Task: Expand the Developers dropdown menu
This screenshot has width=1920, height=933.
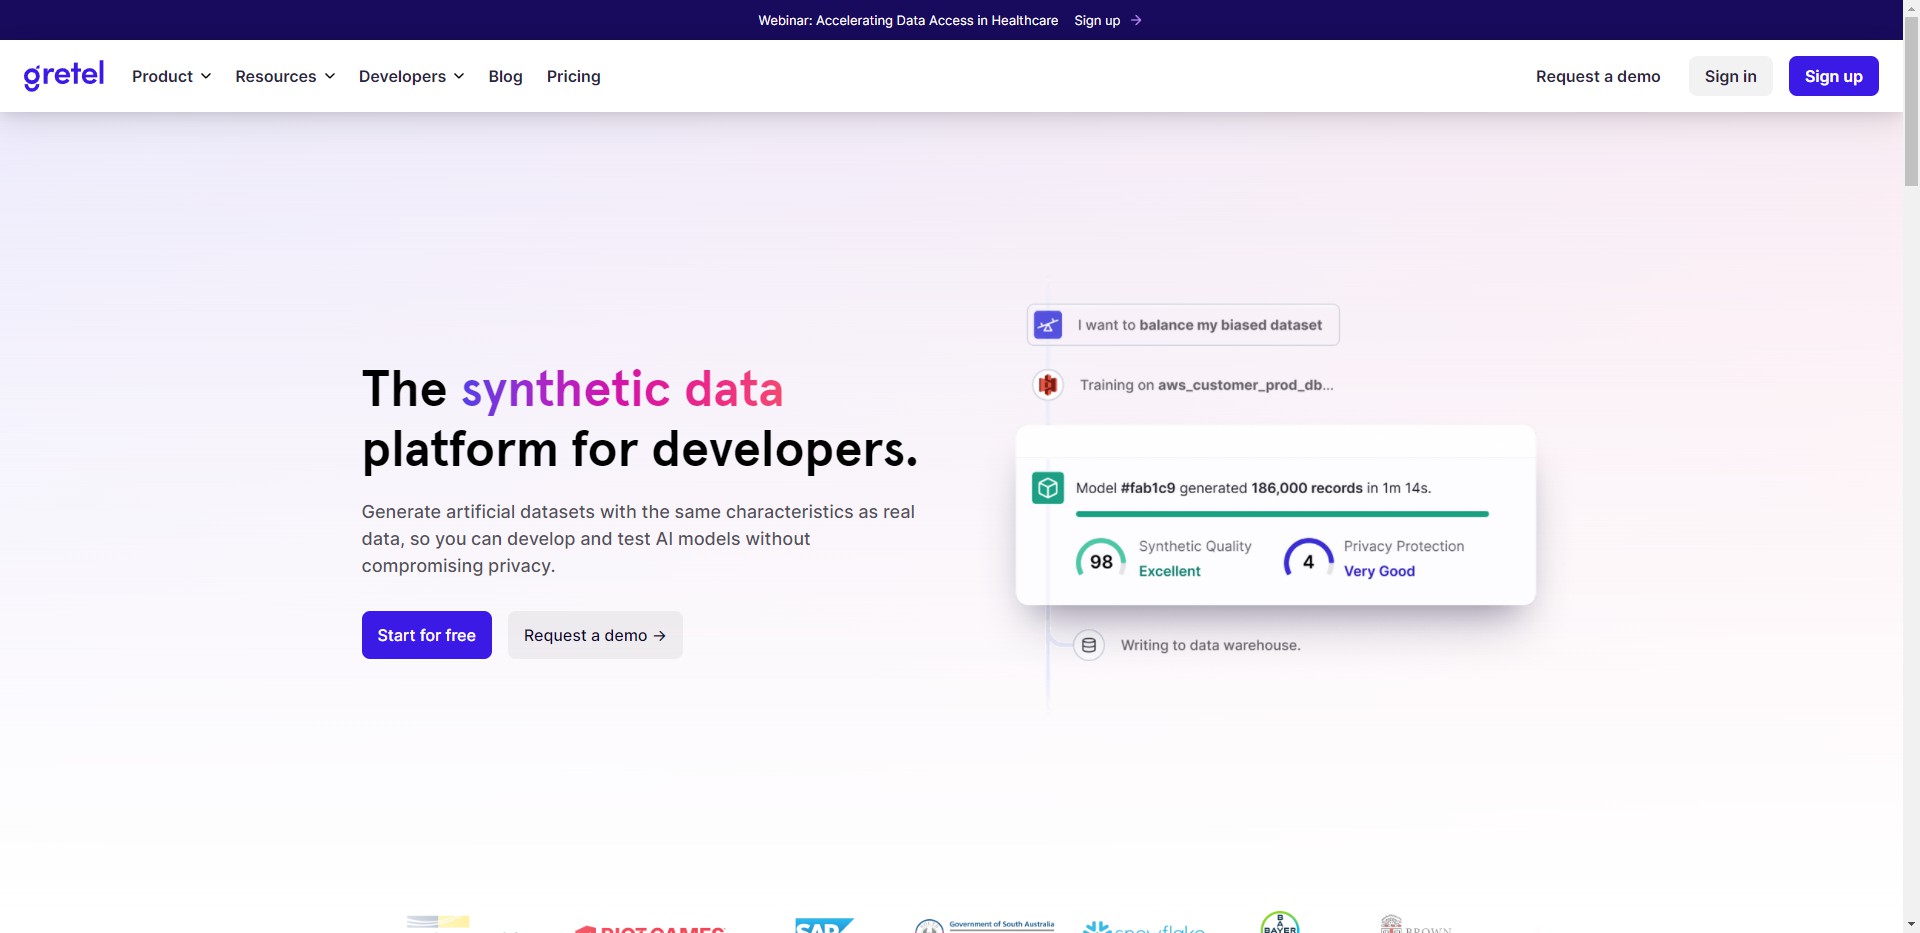Action: point(411,76)
